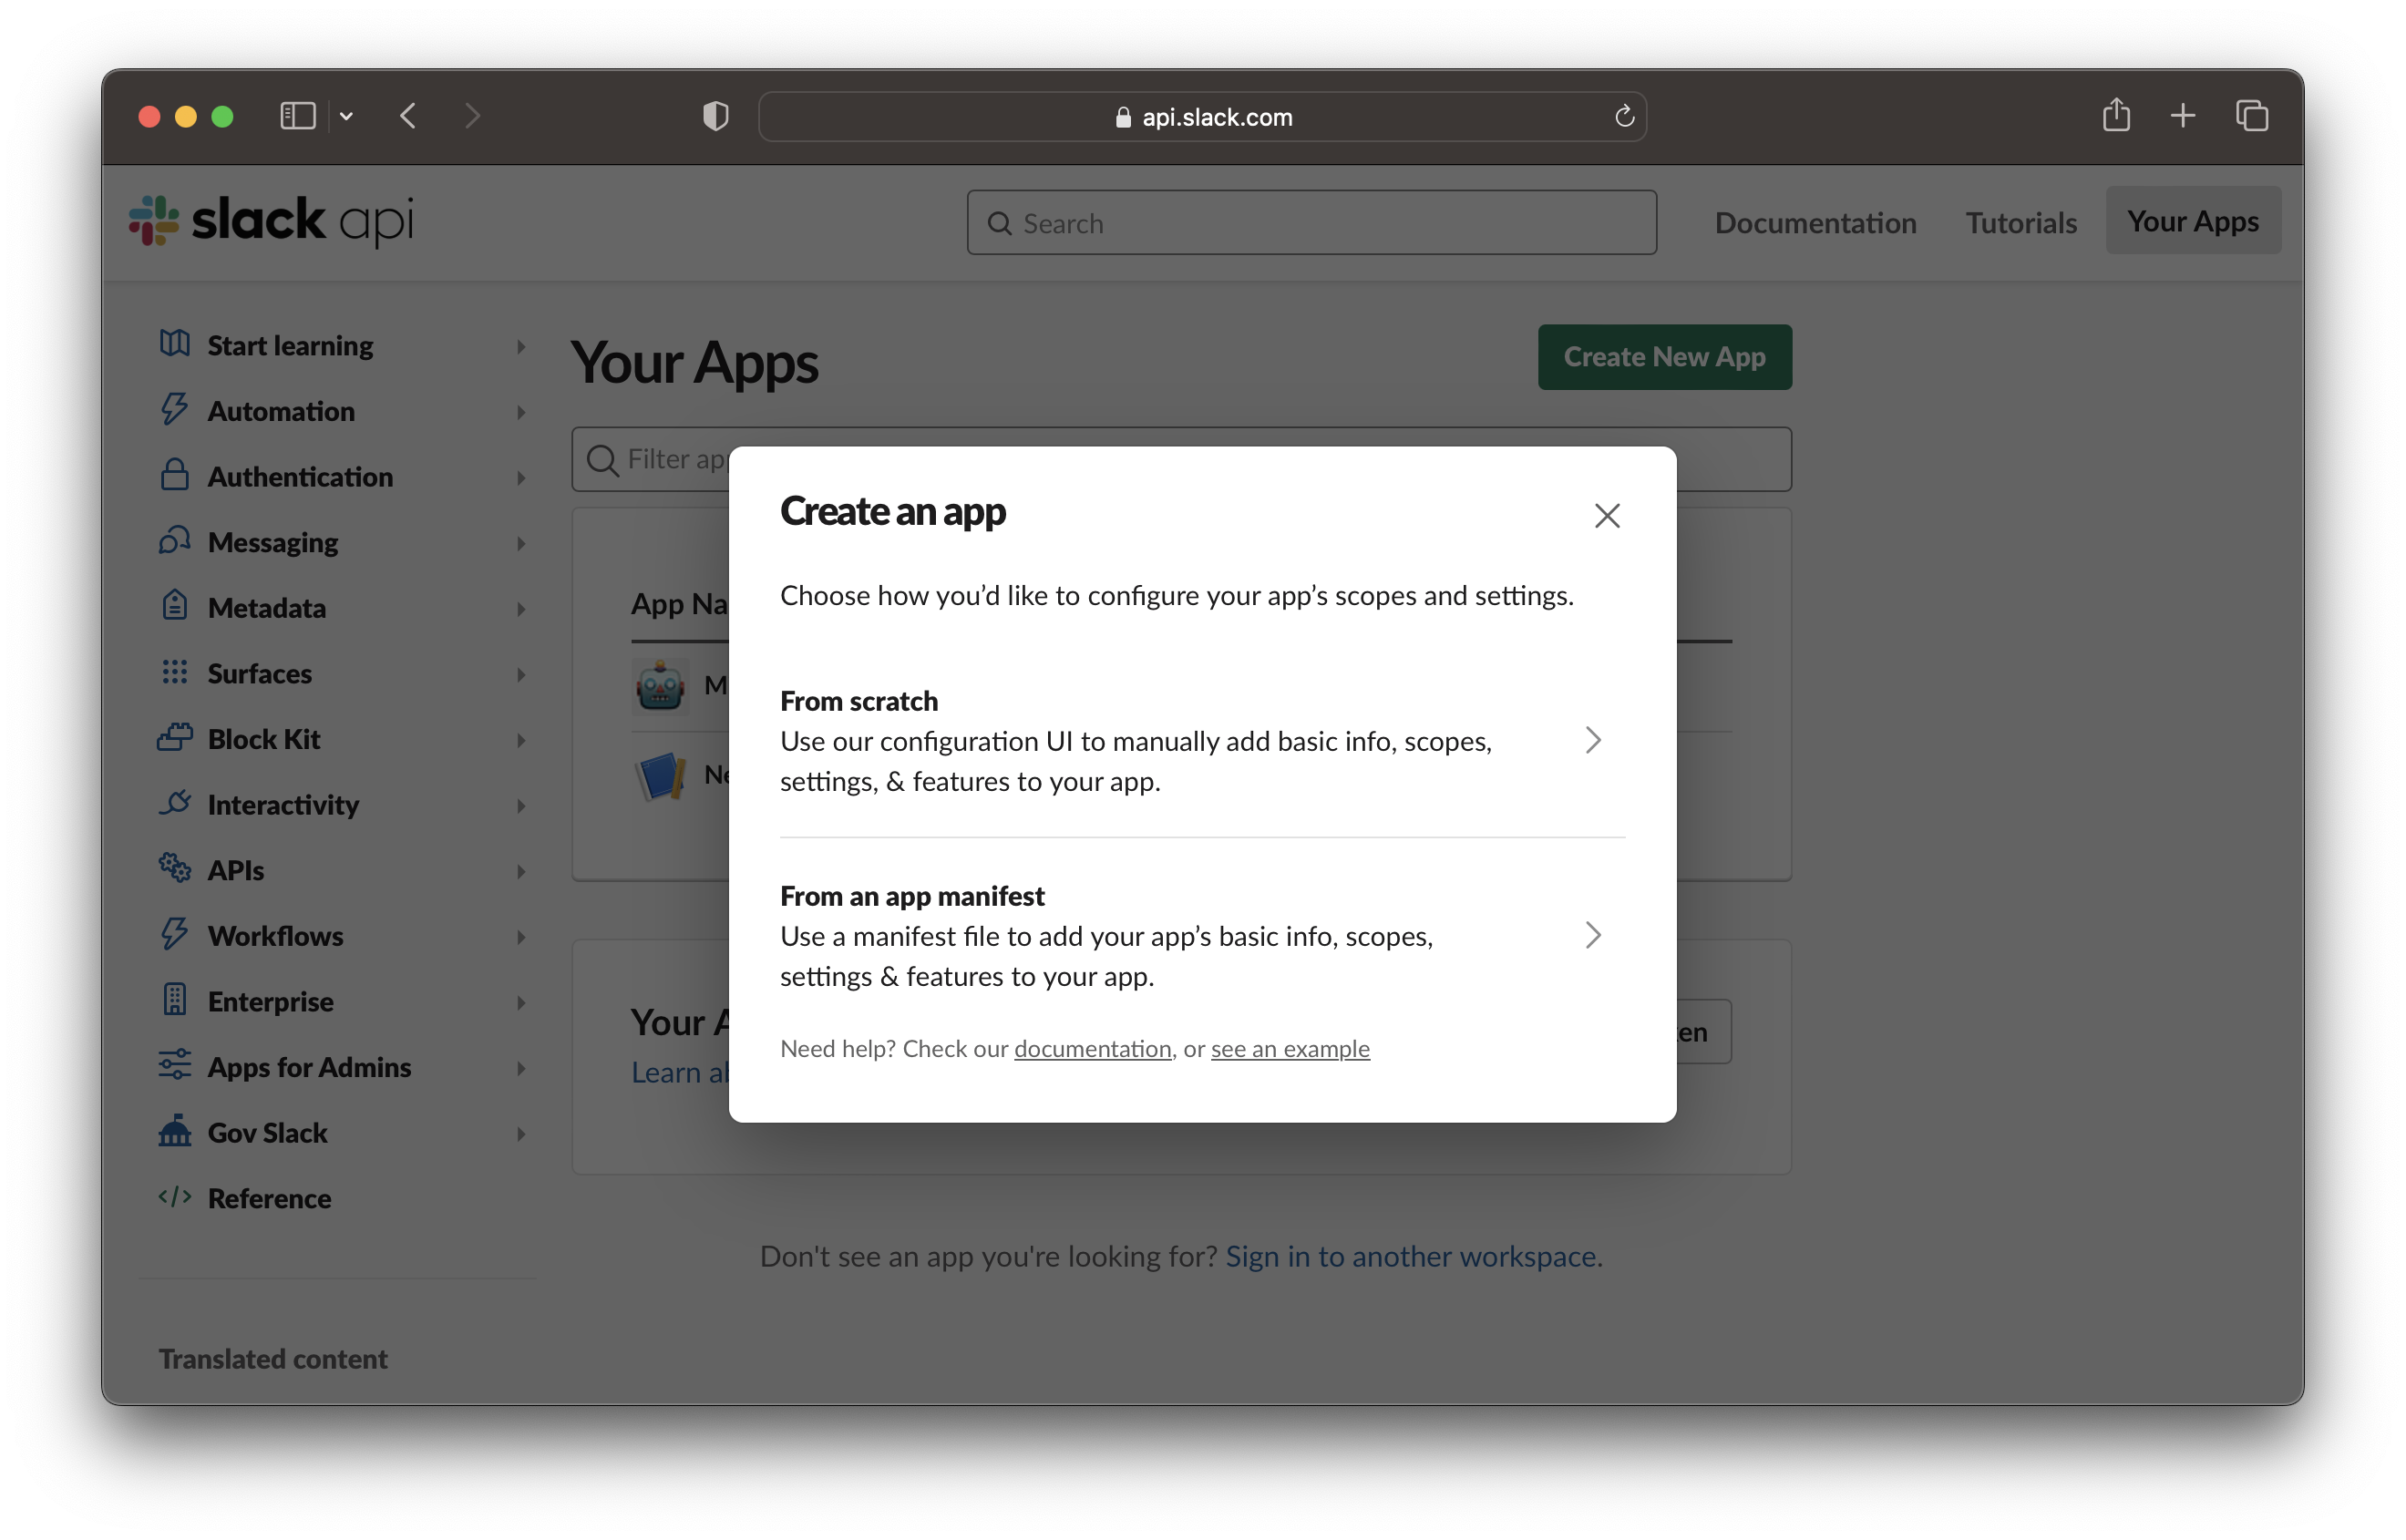Click the APIs gear icon
The width and height of the screenshot is (2406, 1540).
[x=175, y=869]
